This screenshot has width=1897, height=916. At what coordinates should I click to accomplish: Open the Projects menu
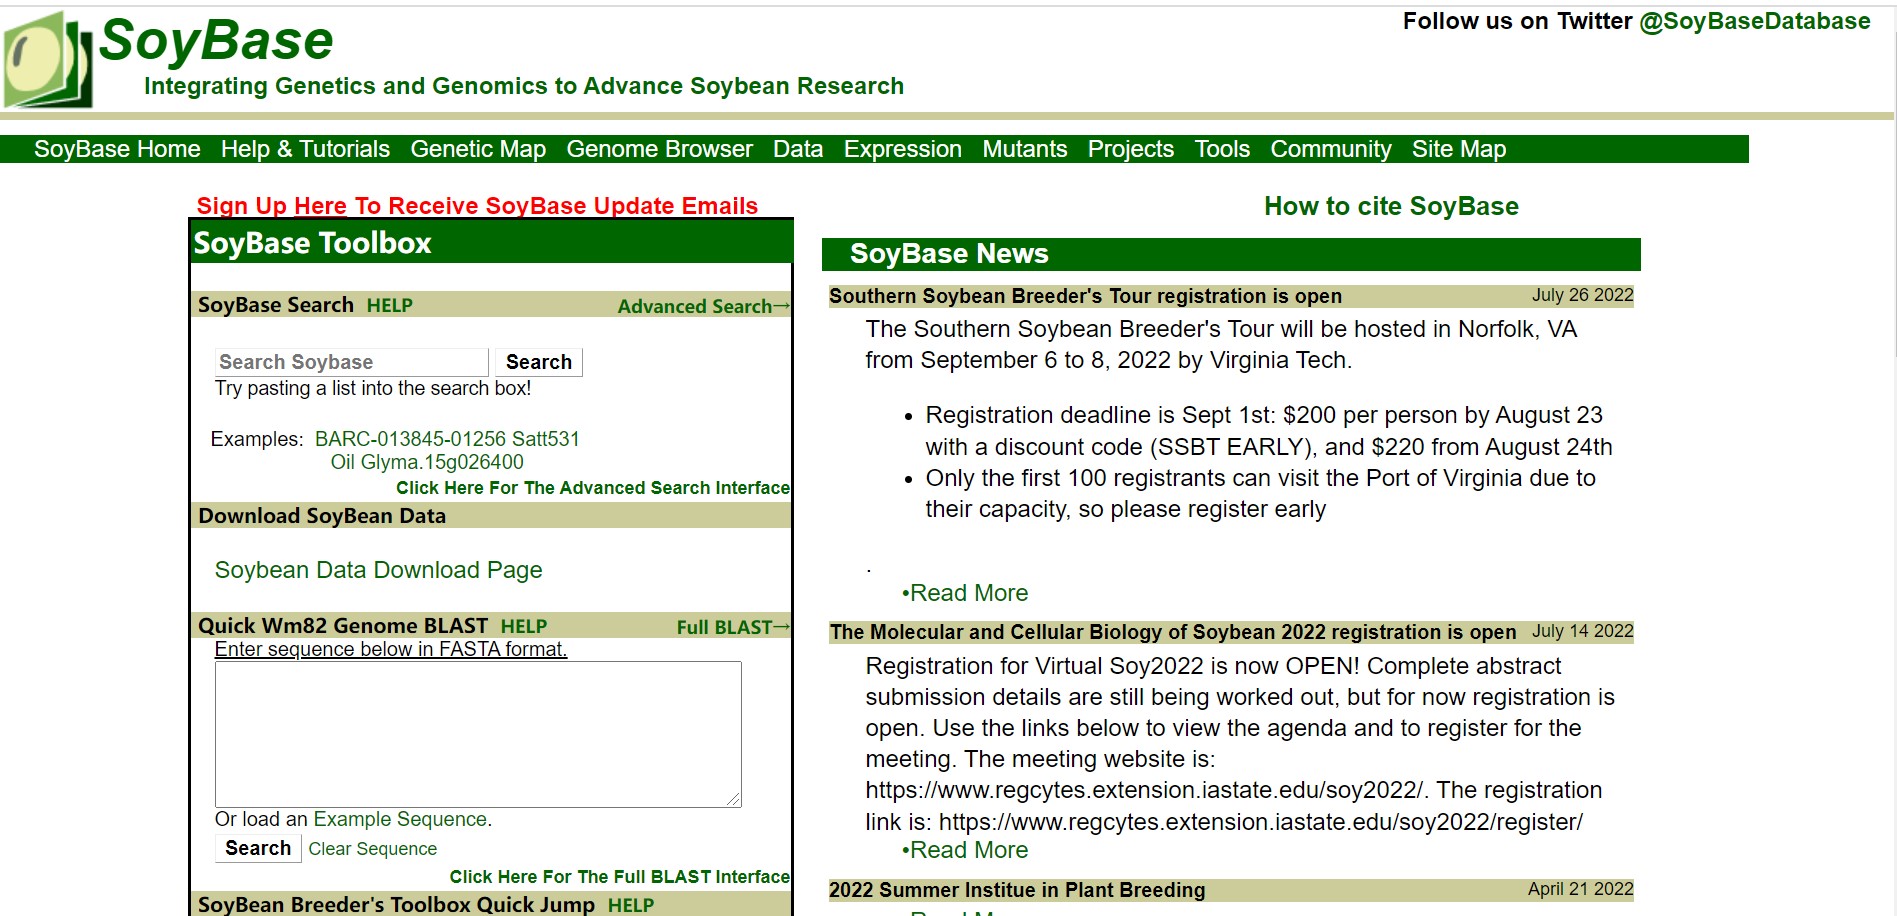1131,149
